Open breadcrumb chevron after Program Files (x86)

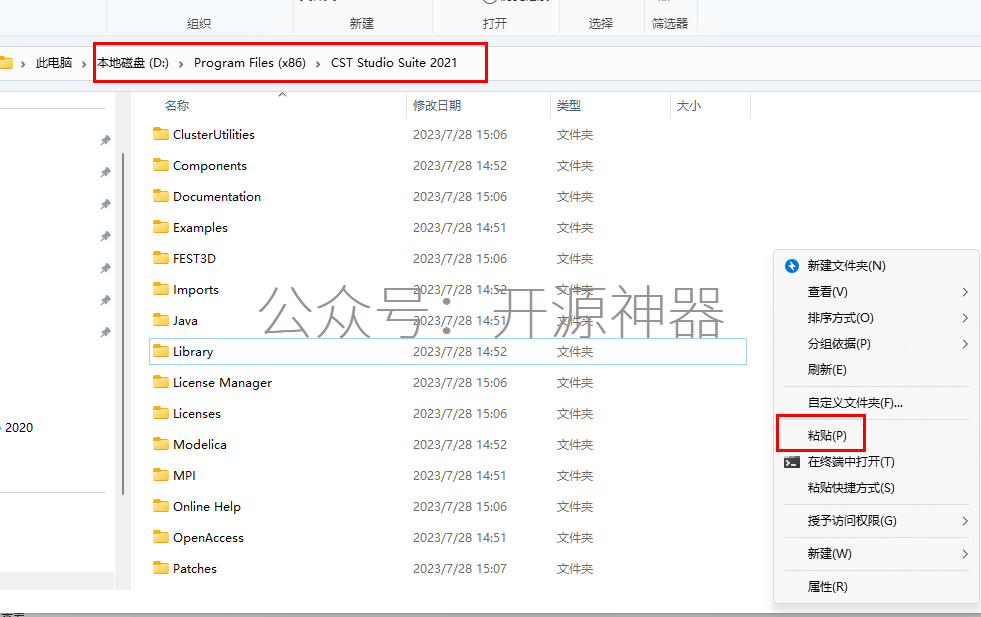318,63
